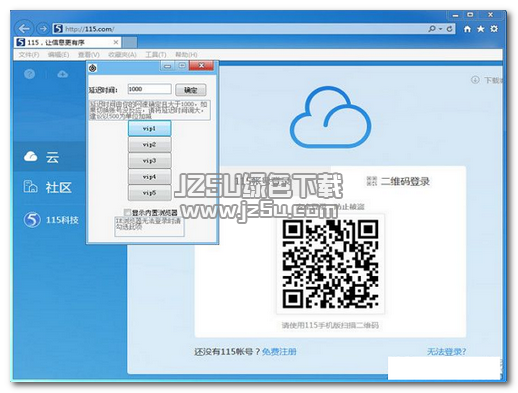Open the browser home icon

(x=467, y=29)
